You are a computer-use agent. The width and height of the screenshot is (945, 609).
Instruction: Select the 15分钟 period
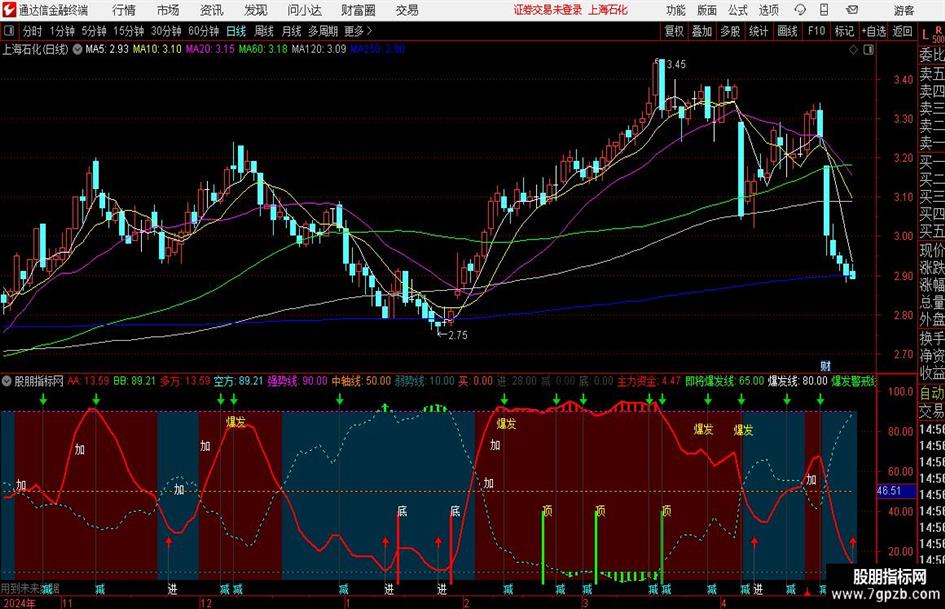129,31
